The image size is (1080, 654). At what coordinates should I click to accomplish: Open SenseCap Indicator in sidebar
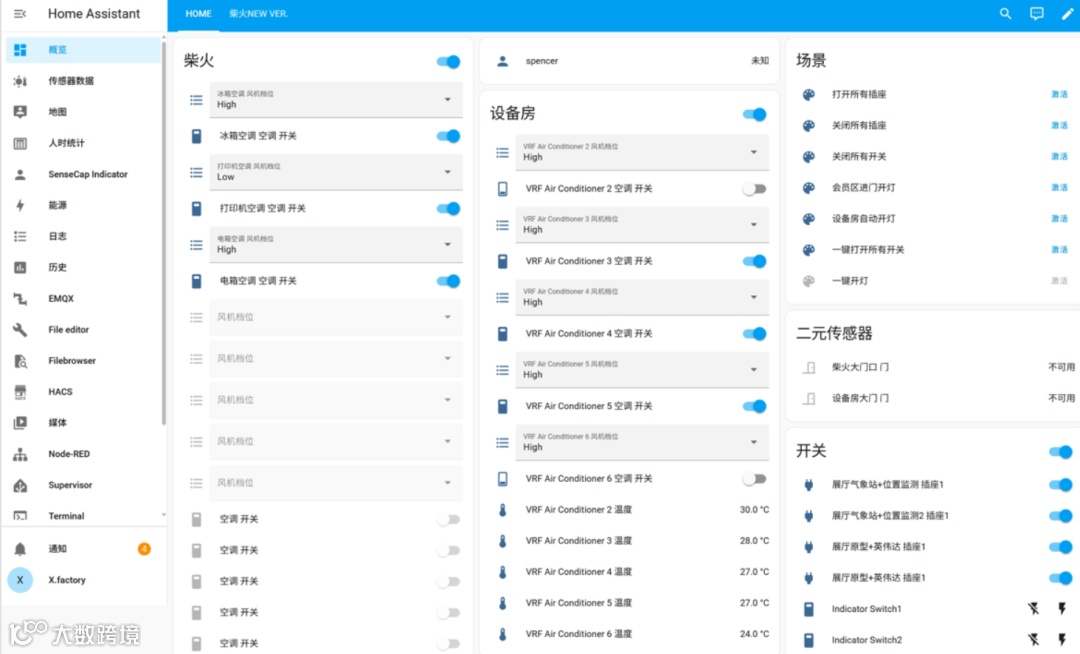point(83,174)
